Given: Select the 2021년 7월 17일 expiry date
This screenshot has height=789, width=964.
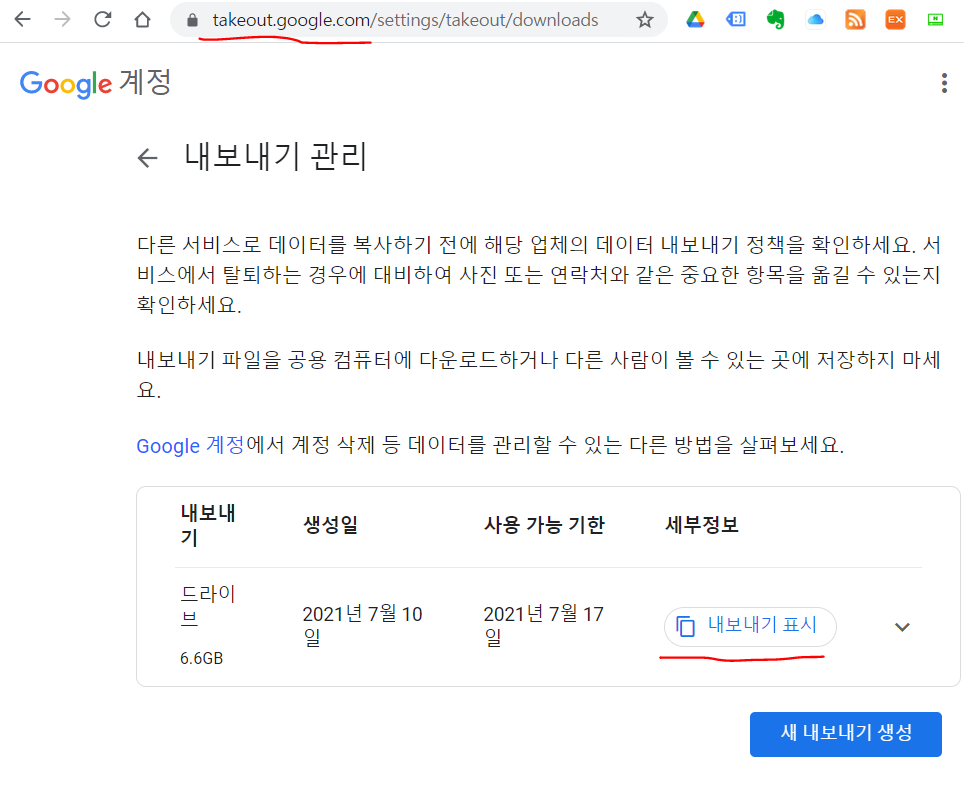Looking at the screenshot, I should (x=543, y=625).
